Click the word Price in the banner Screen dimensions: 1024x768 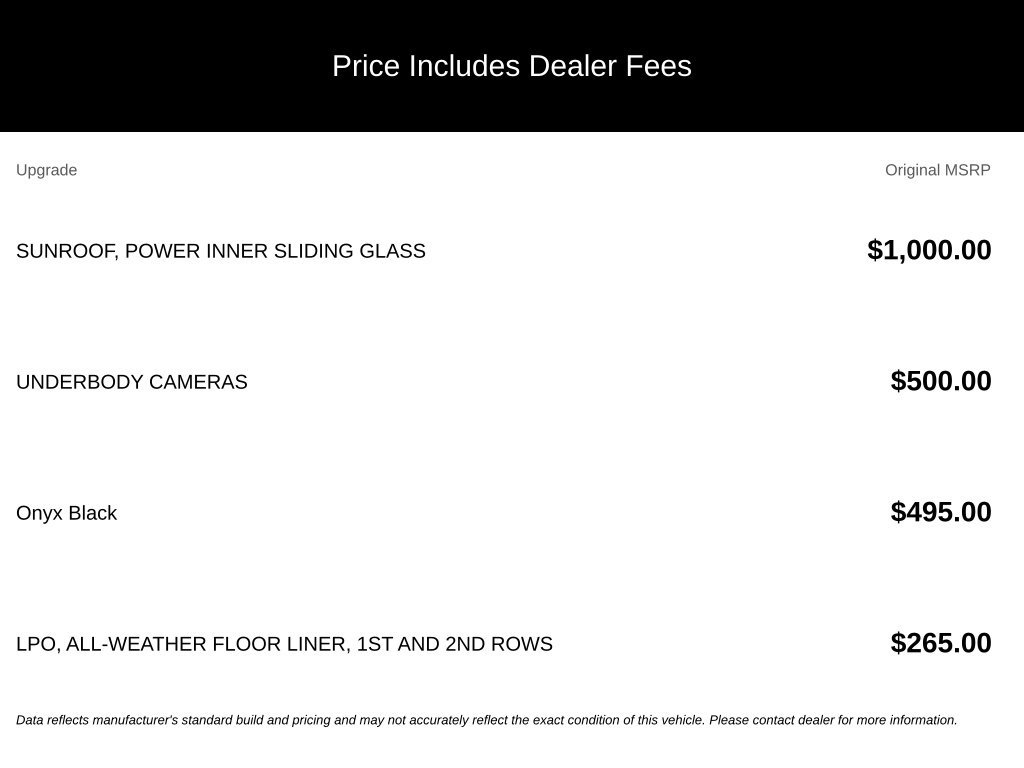coord(366,66)
